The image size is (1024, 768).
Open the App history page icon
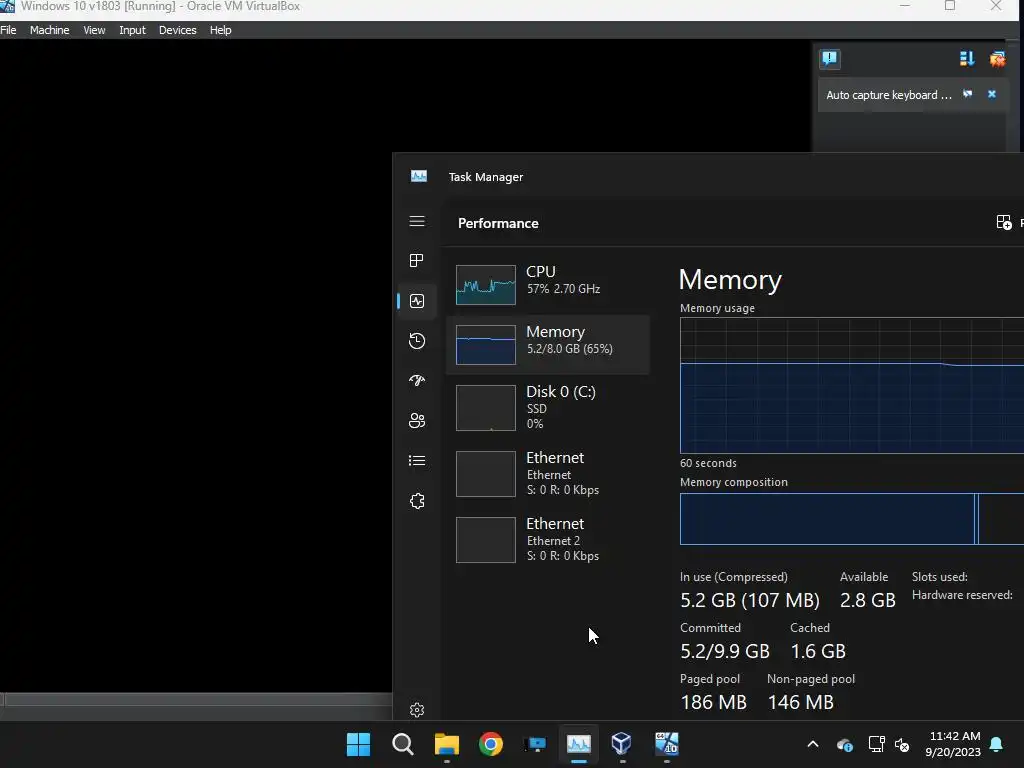click(x=417, y=341)
